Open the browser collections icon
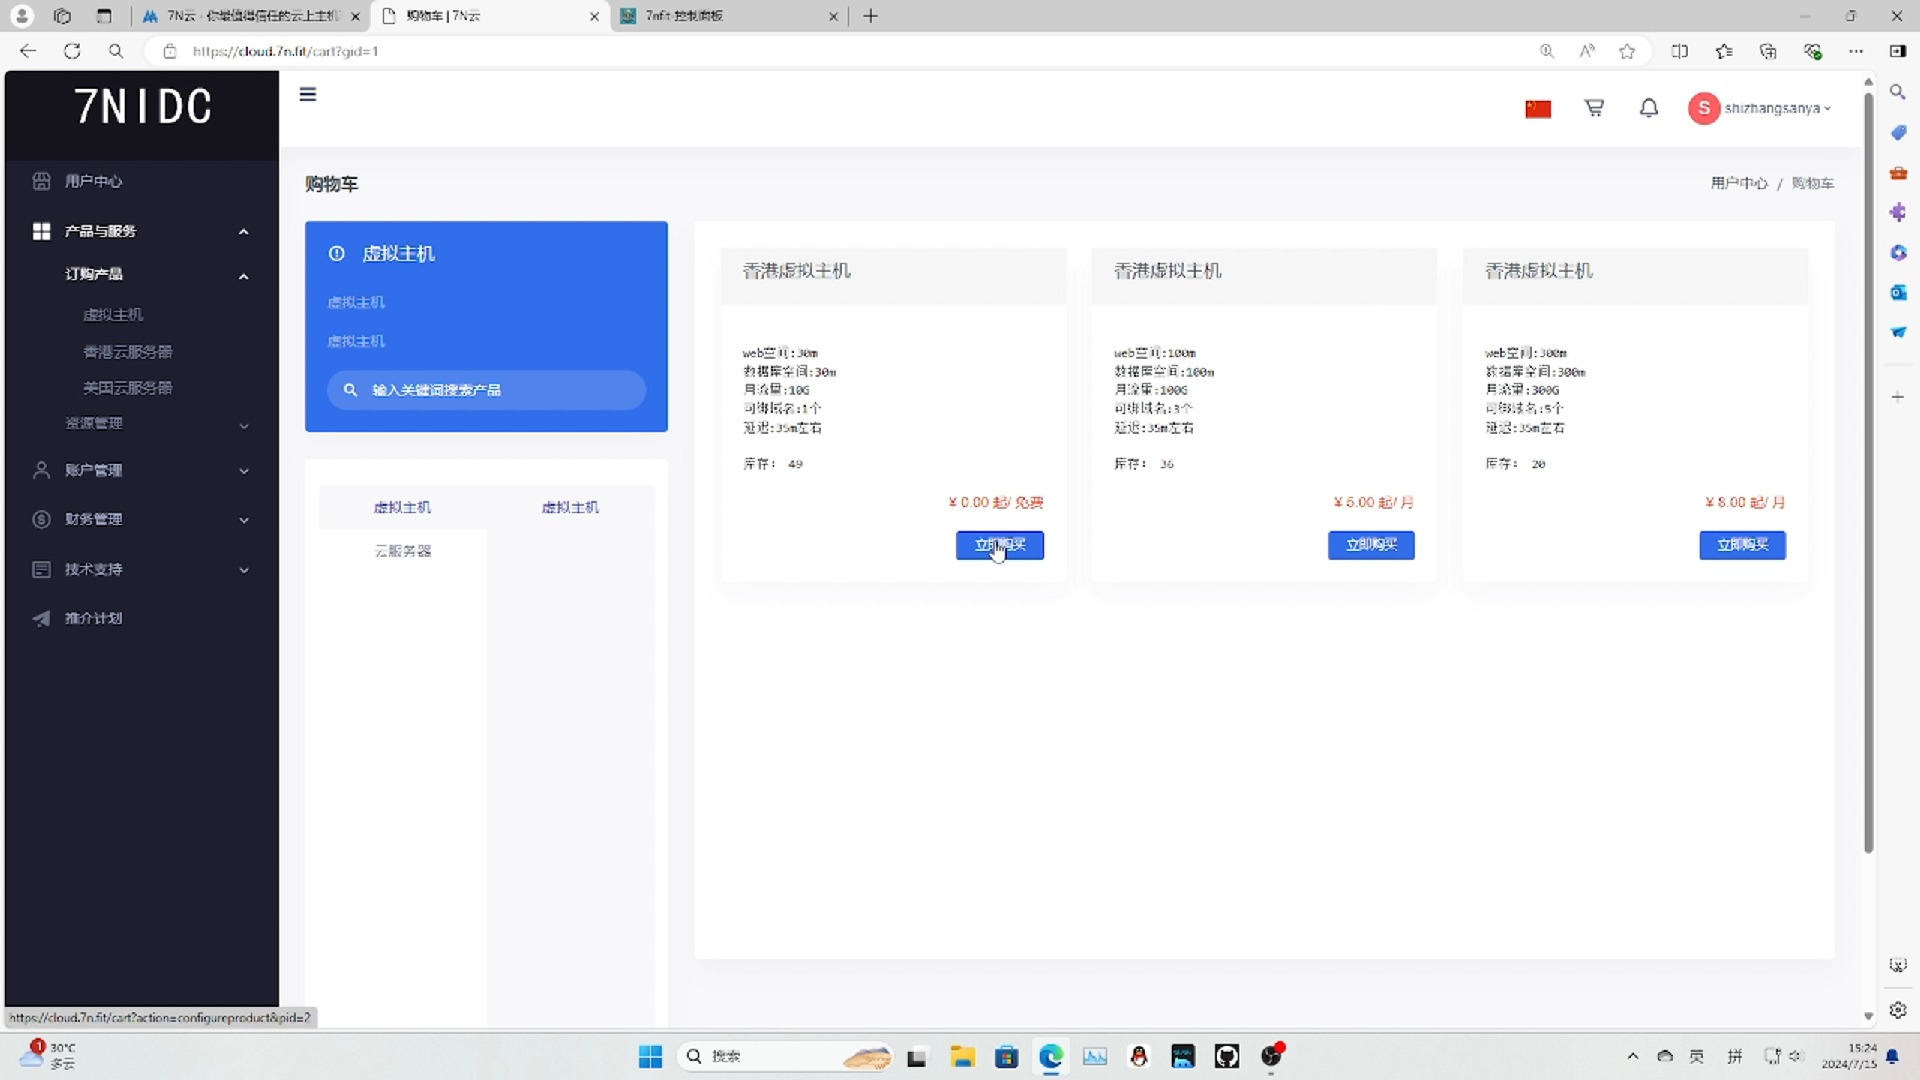 coord(1768,51)
